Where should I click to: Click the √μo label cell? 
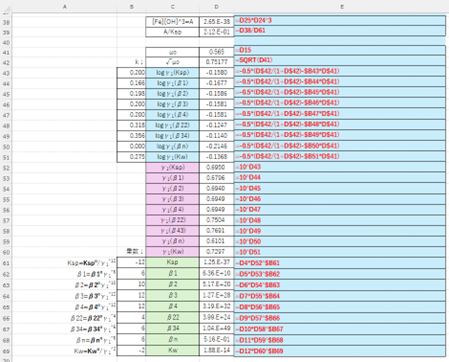click(172, 62)
